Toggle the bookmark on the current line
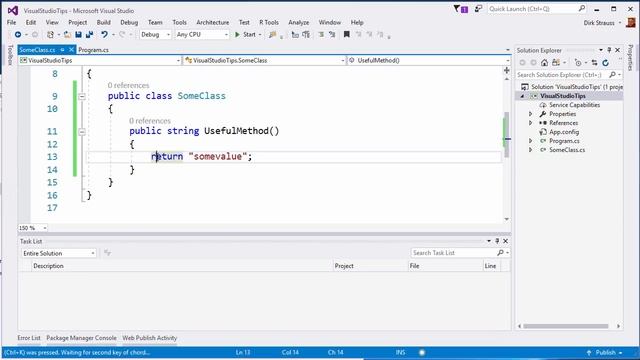This screenshot has height=360, width=640. [347, 35]
